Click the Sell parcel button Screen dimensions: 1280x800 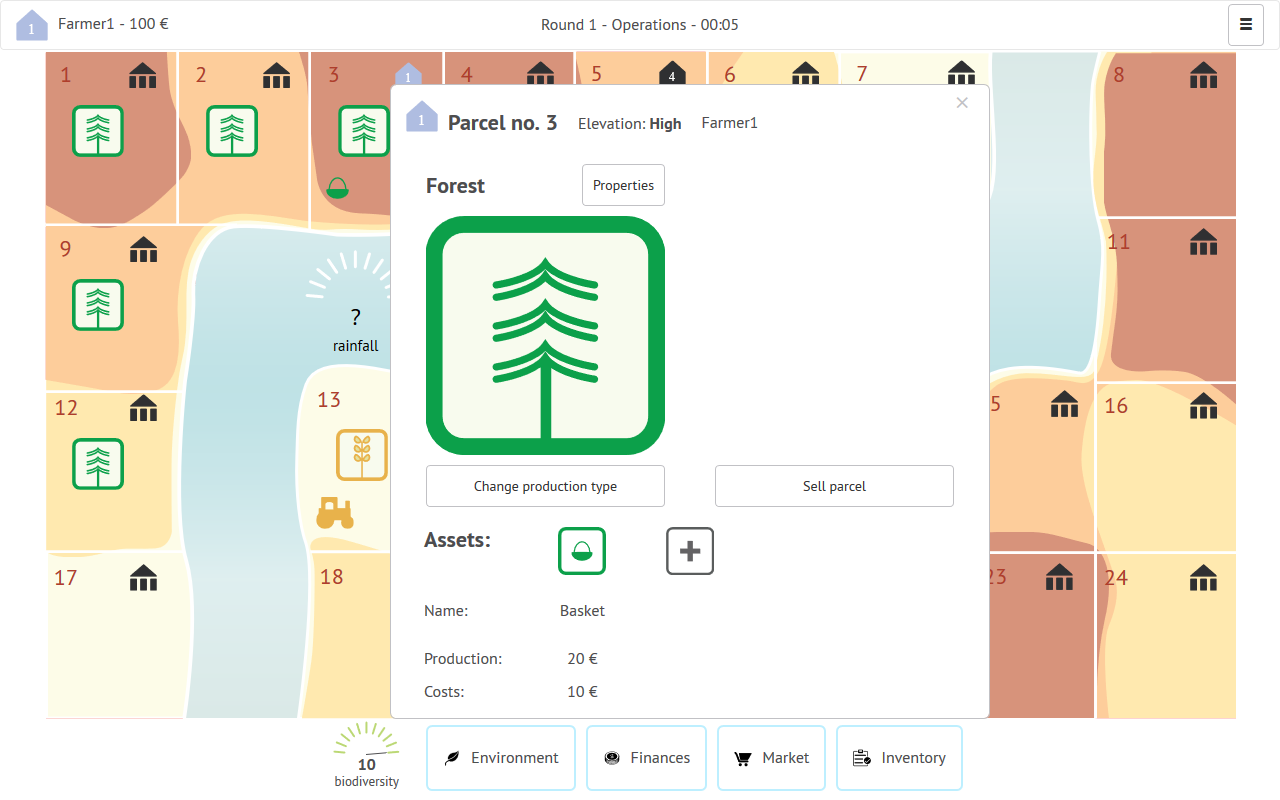[834, 486]
